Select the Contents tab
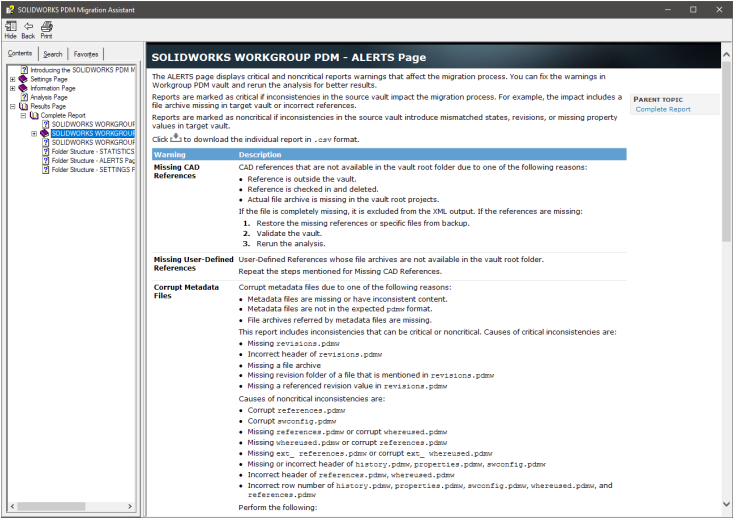734x519 pixels. [x=20, y=54]
